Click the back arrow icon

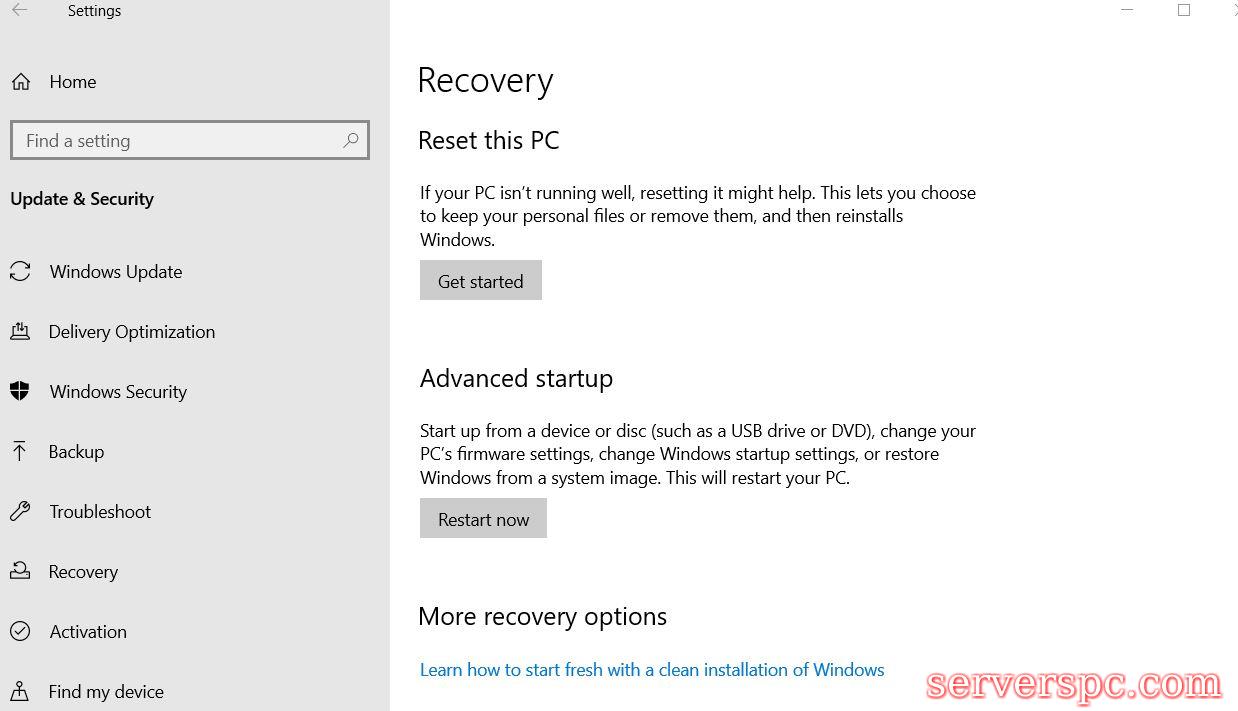click(20, 11)
